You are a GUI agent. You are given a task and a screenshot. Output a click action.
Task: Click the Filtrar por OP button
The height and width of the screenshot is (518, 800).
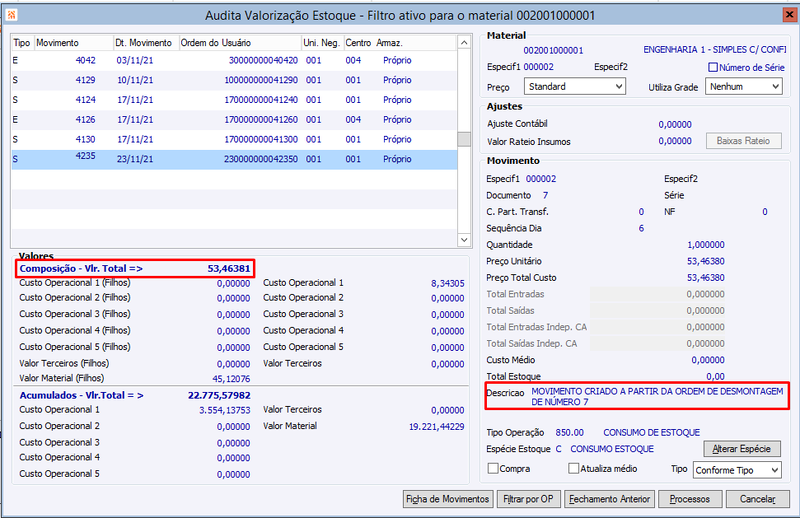[x=528, y=499]
